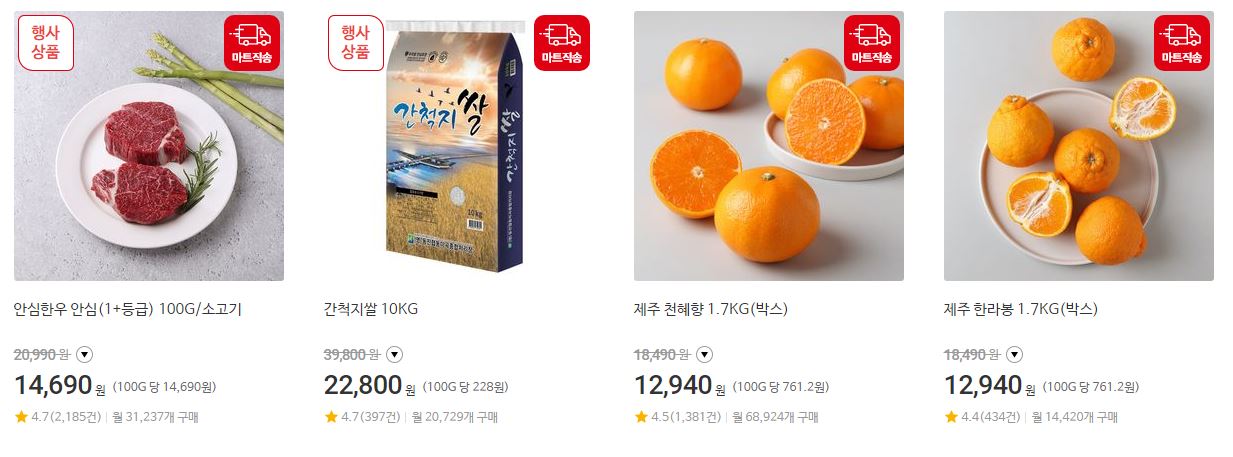The image size is (1233, 457).
Task: Open 안심한우 안심(1+등급) 100G product link
Action: click(128, 309)
